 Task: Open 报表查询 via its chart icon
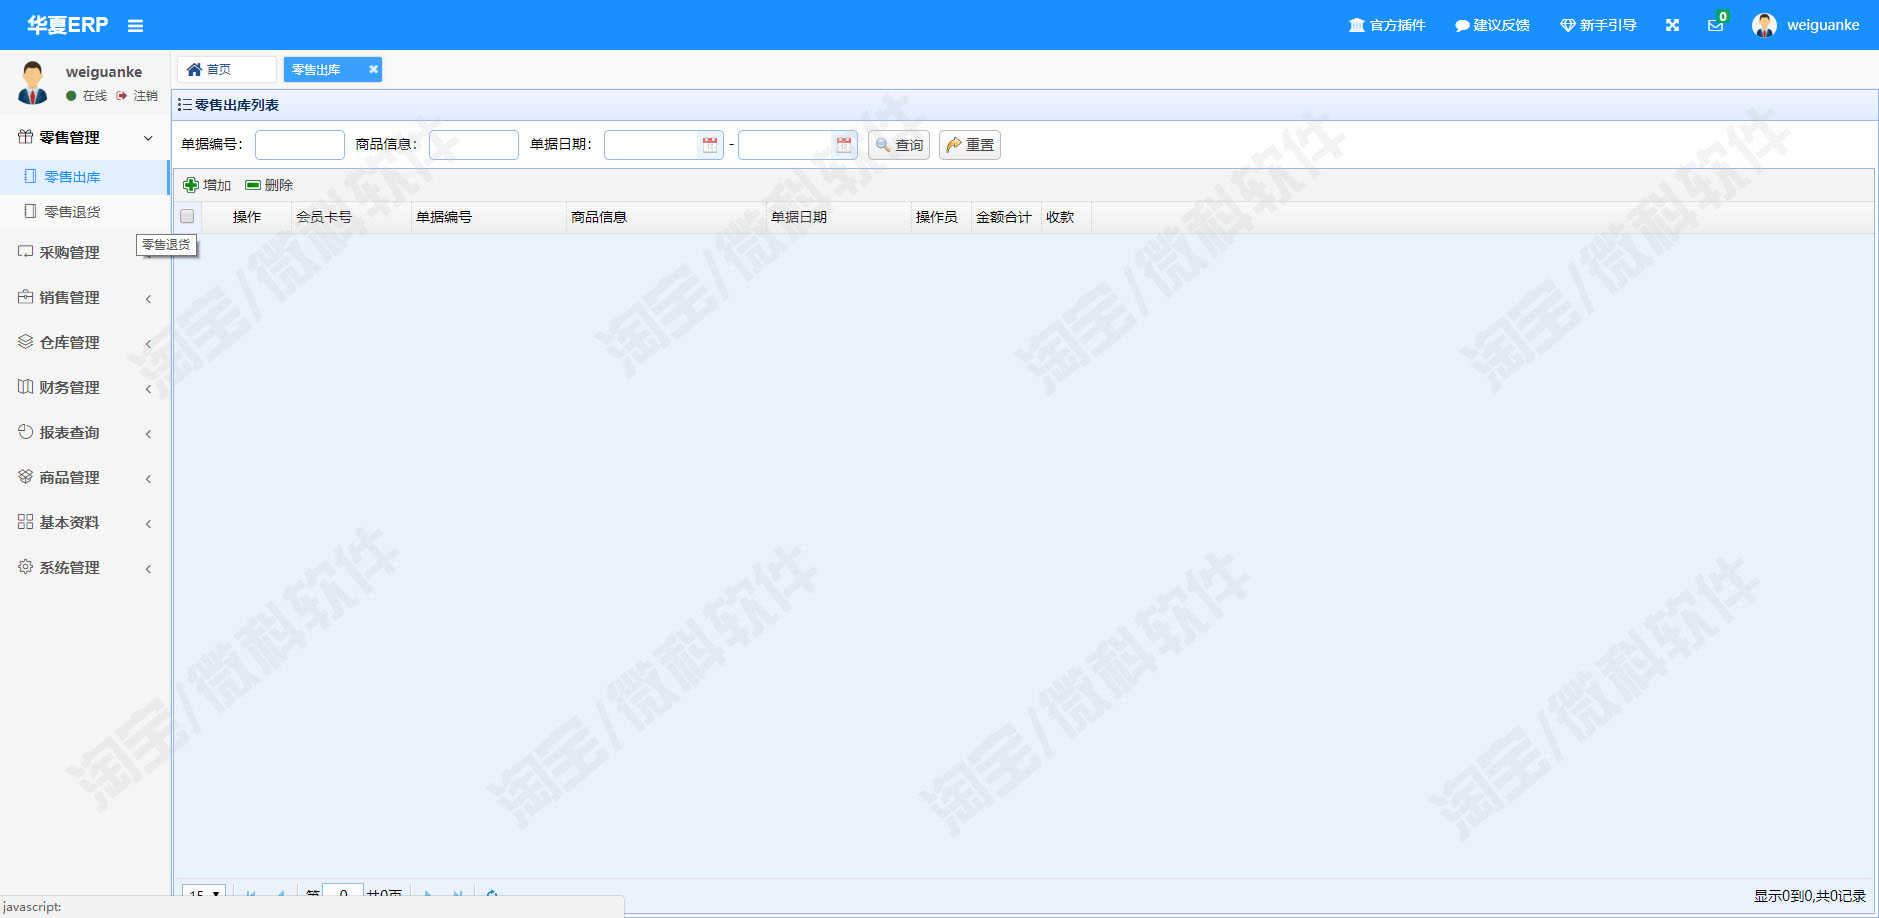coord(26,432)
